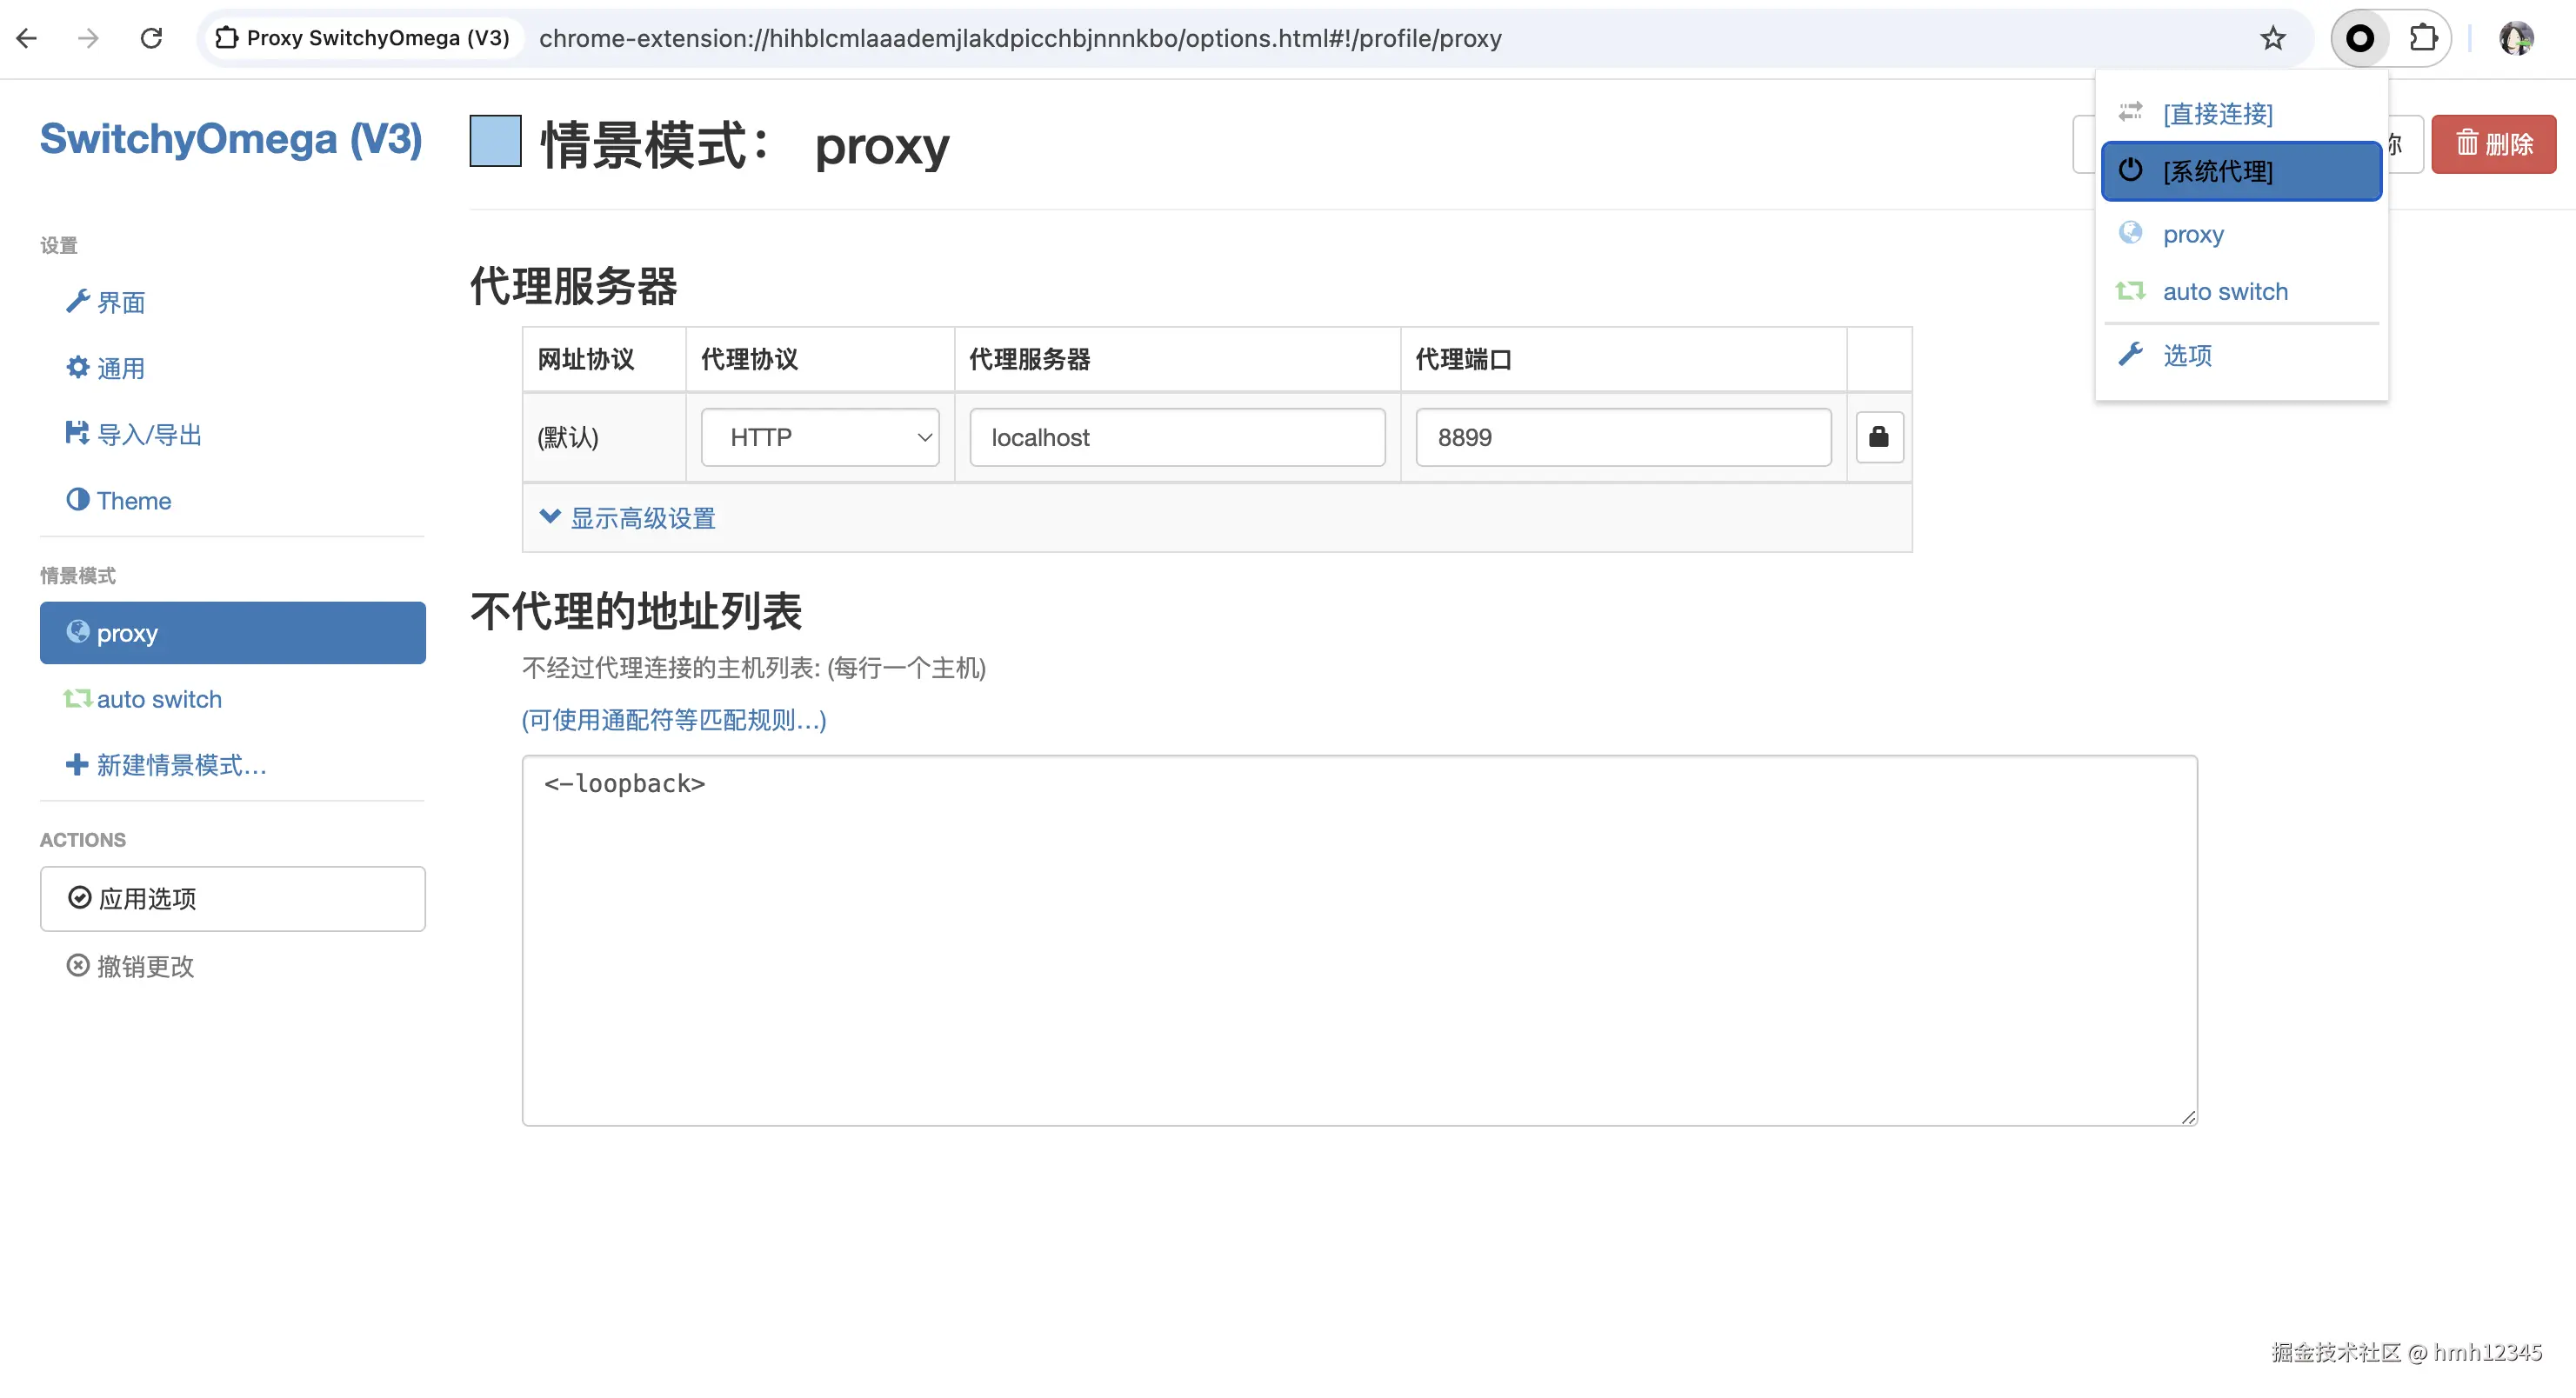The height and width of the screenshot is (1398, 2576).
Task: Click the SwitchyOmega extension icon in toolbar
Action: (x=2360, y=38)
